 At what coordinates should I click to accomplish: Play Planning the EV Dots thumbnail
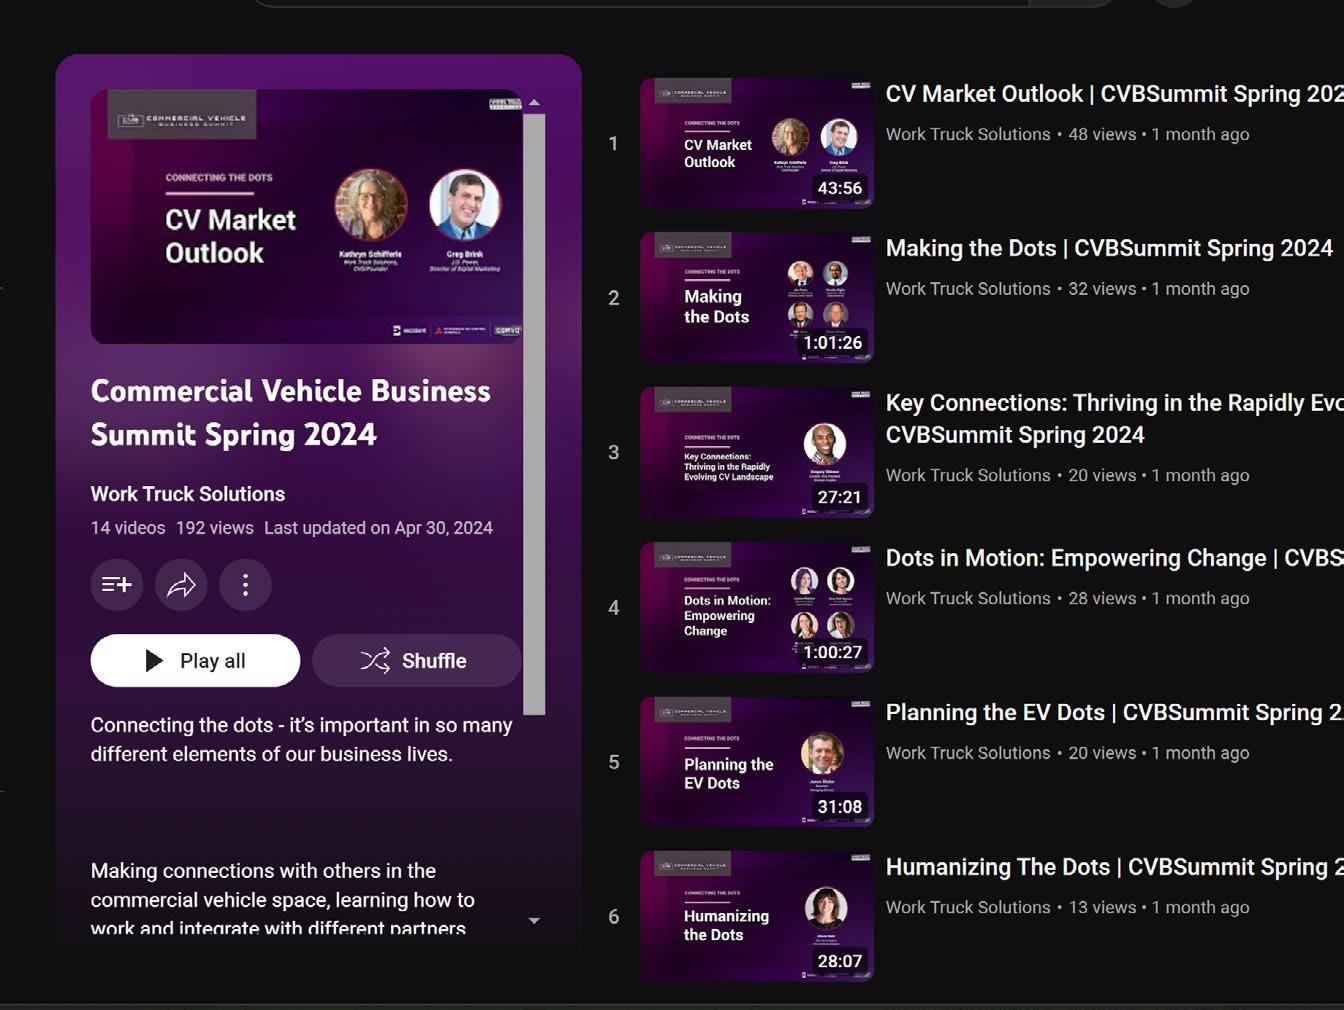(756, 762)
